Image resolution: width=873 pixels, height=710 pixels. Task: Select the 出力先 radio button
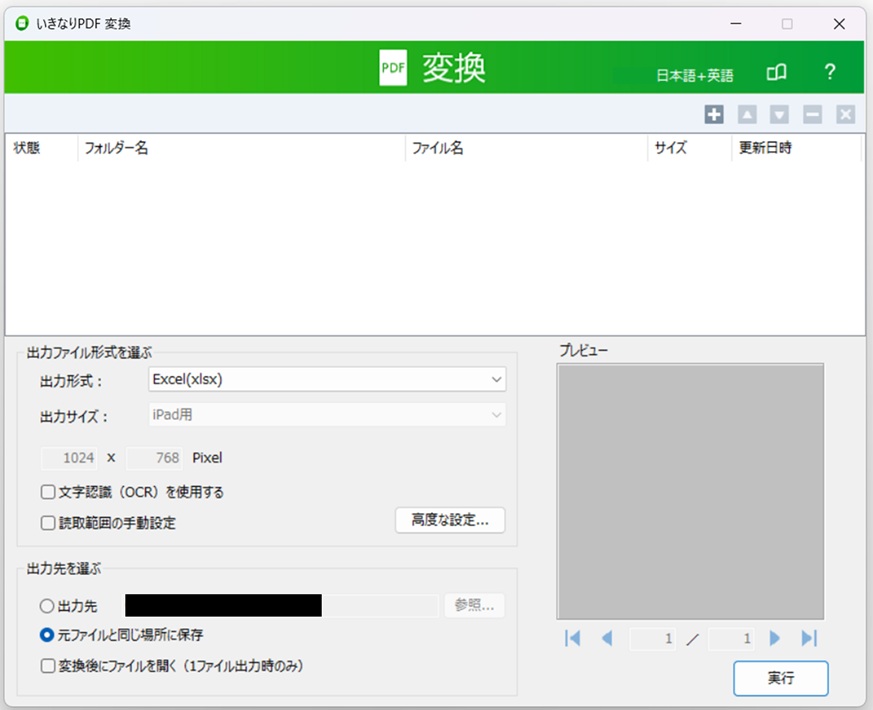(47, 606)
